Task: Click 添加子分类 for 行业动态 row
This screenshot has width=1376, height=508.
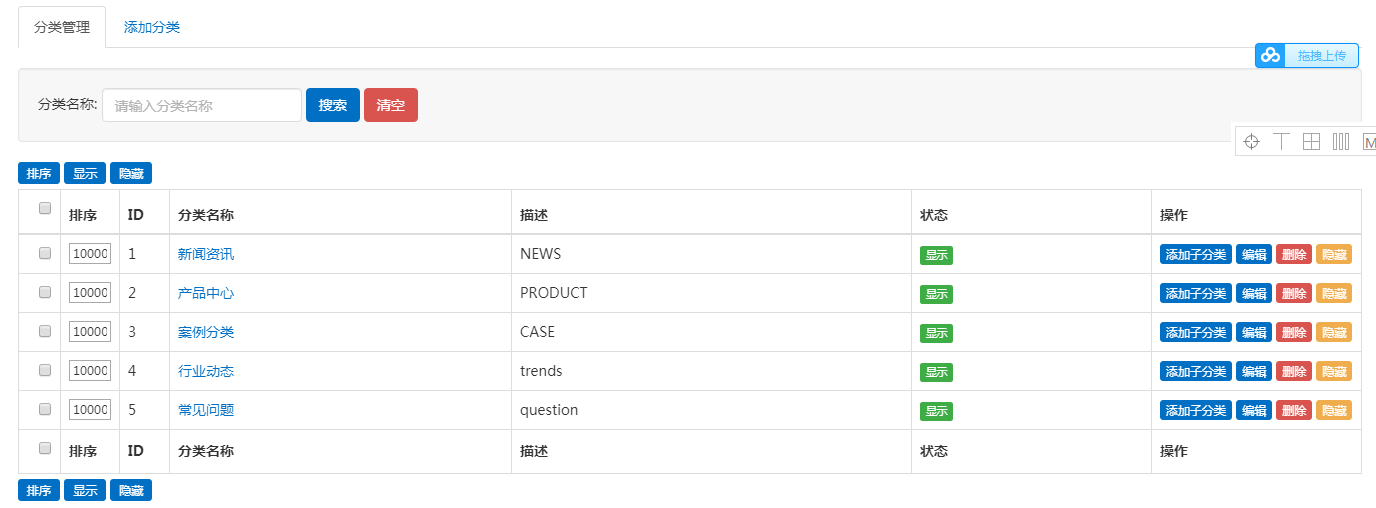Action: click(x=1196, y=371)
